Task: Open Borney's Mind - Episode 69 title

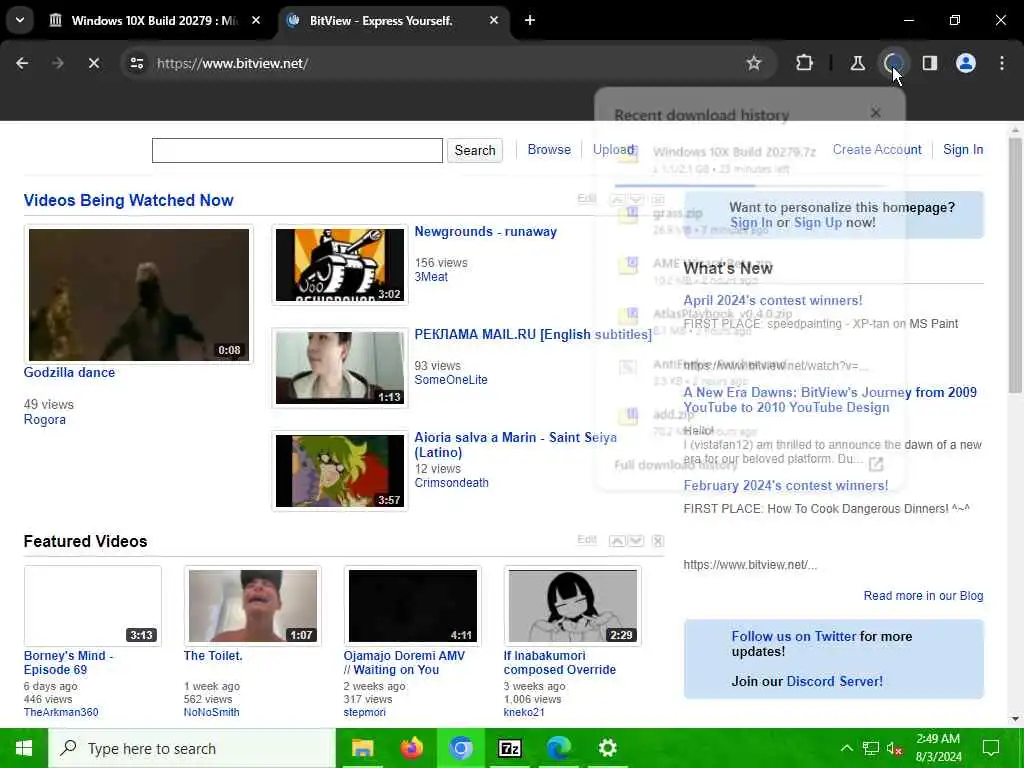Action: (68, 662)
